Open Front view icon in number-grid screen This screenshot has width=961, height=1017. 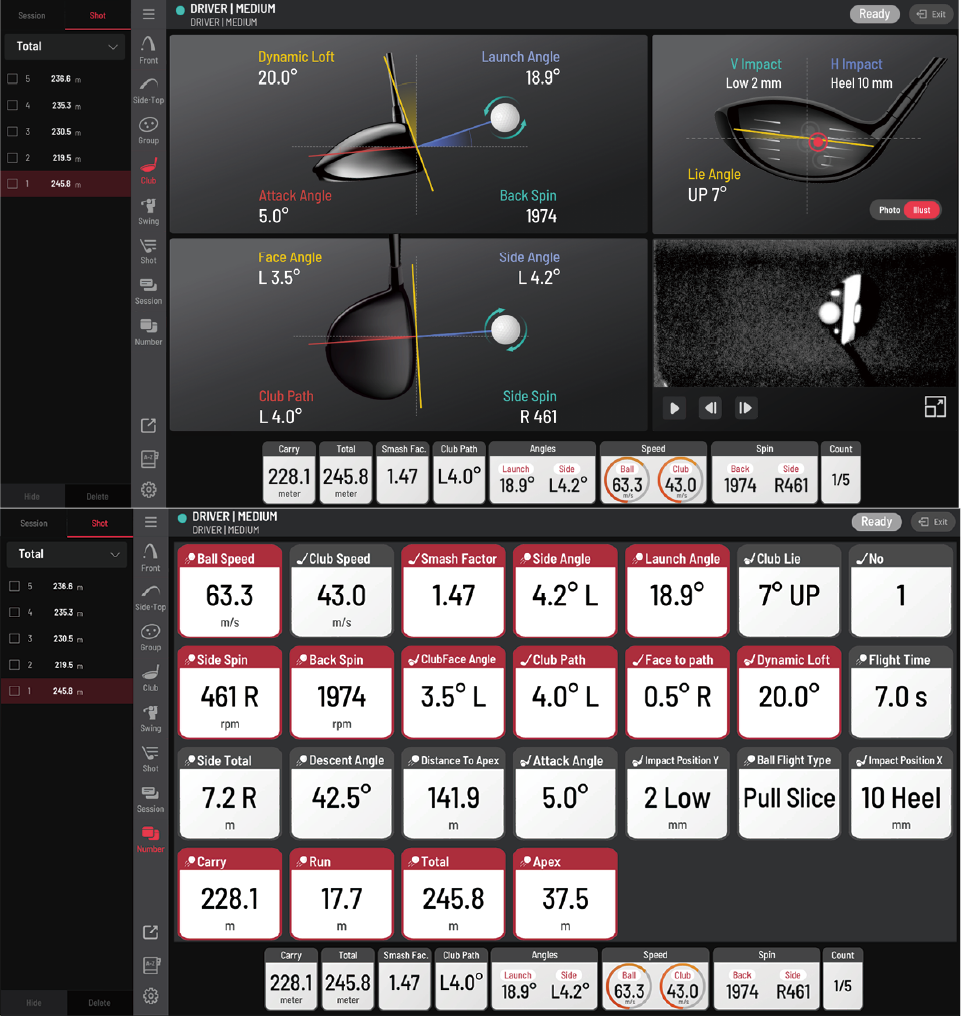pyautogui.click(x=150, y=557)
